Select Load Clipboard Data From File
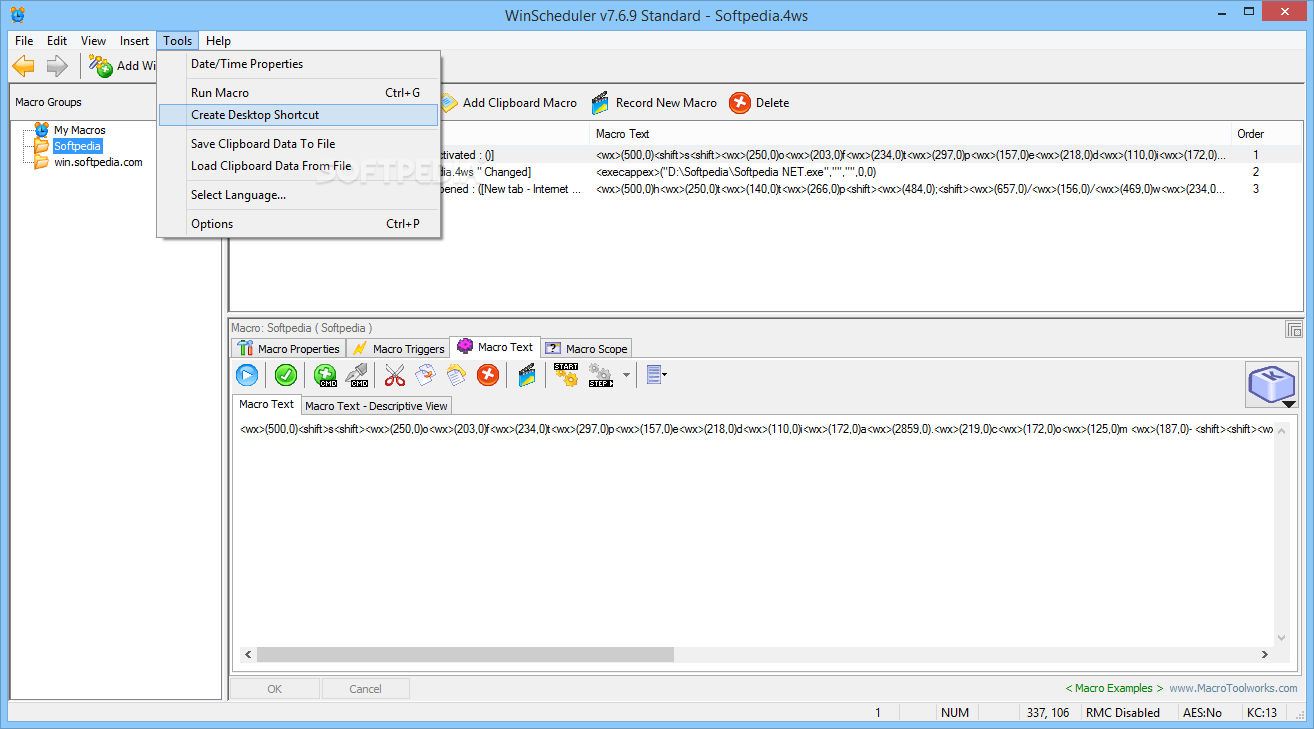The image size is (1314, 729). 298,166
